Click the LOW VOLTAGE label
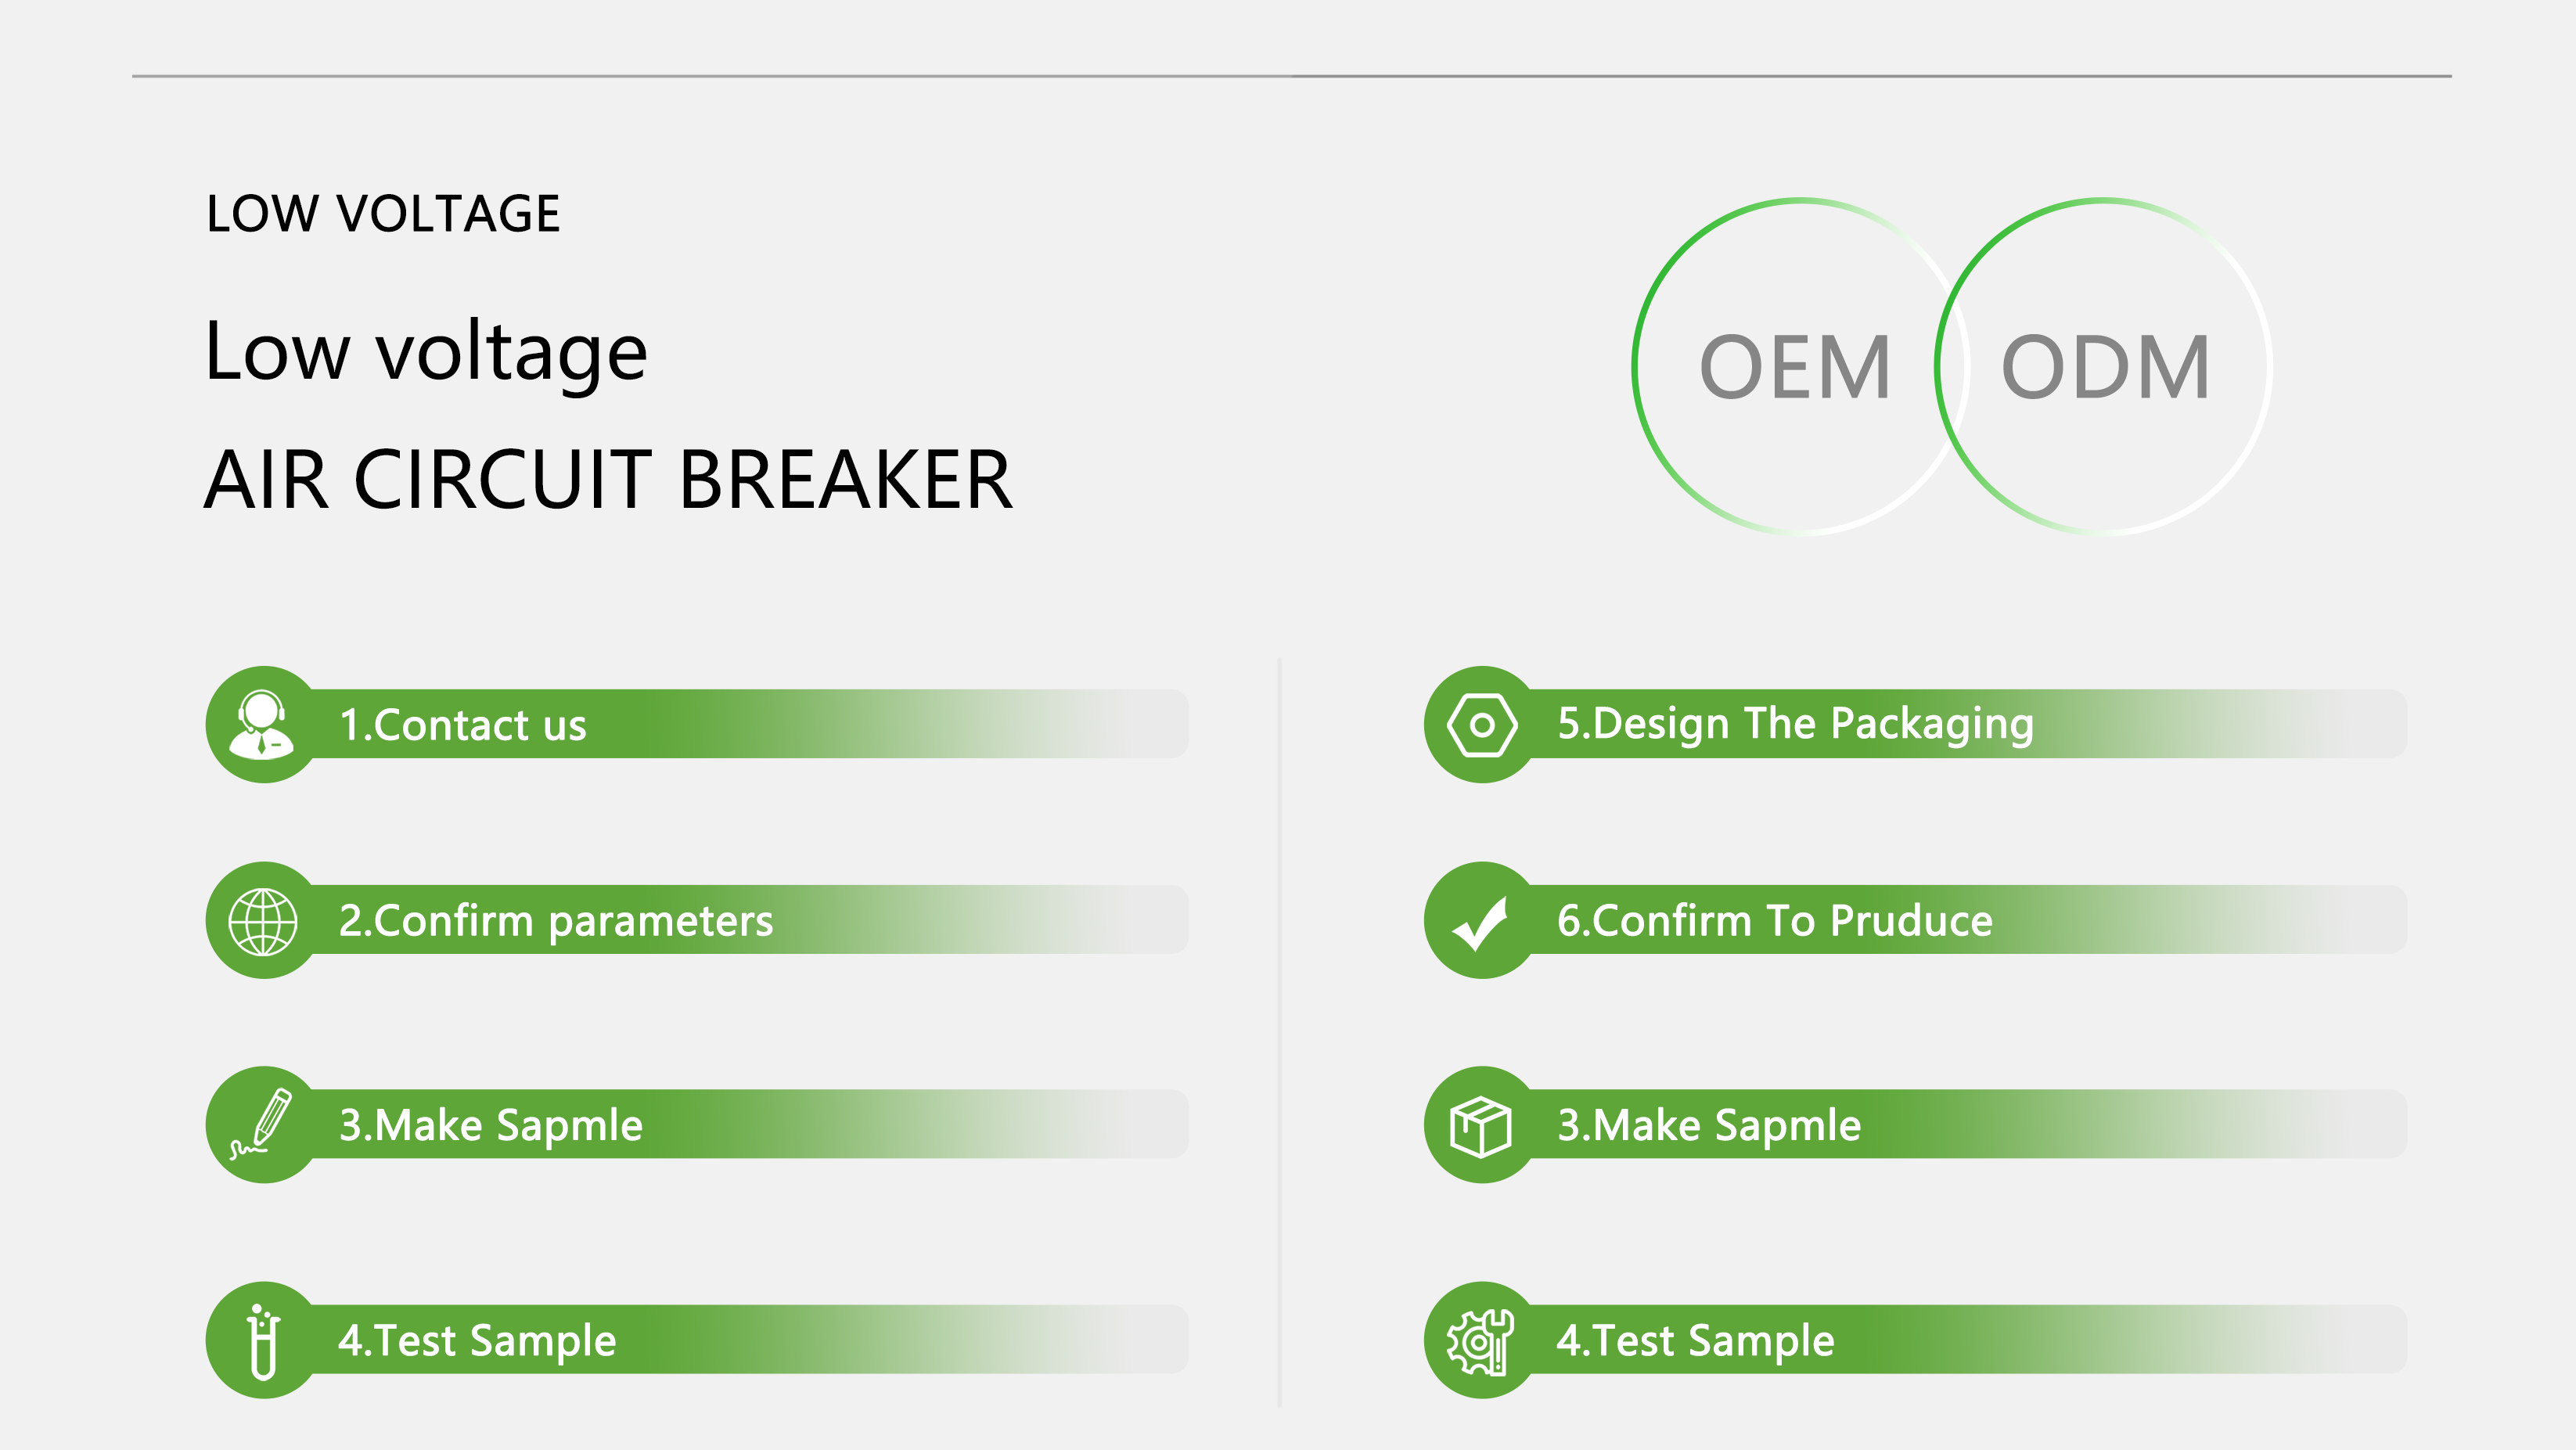2576x1450 pixels. tap(383, 213)
